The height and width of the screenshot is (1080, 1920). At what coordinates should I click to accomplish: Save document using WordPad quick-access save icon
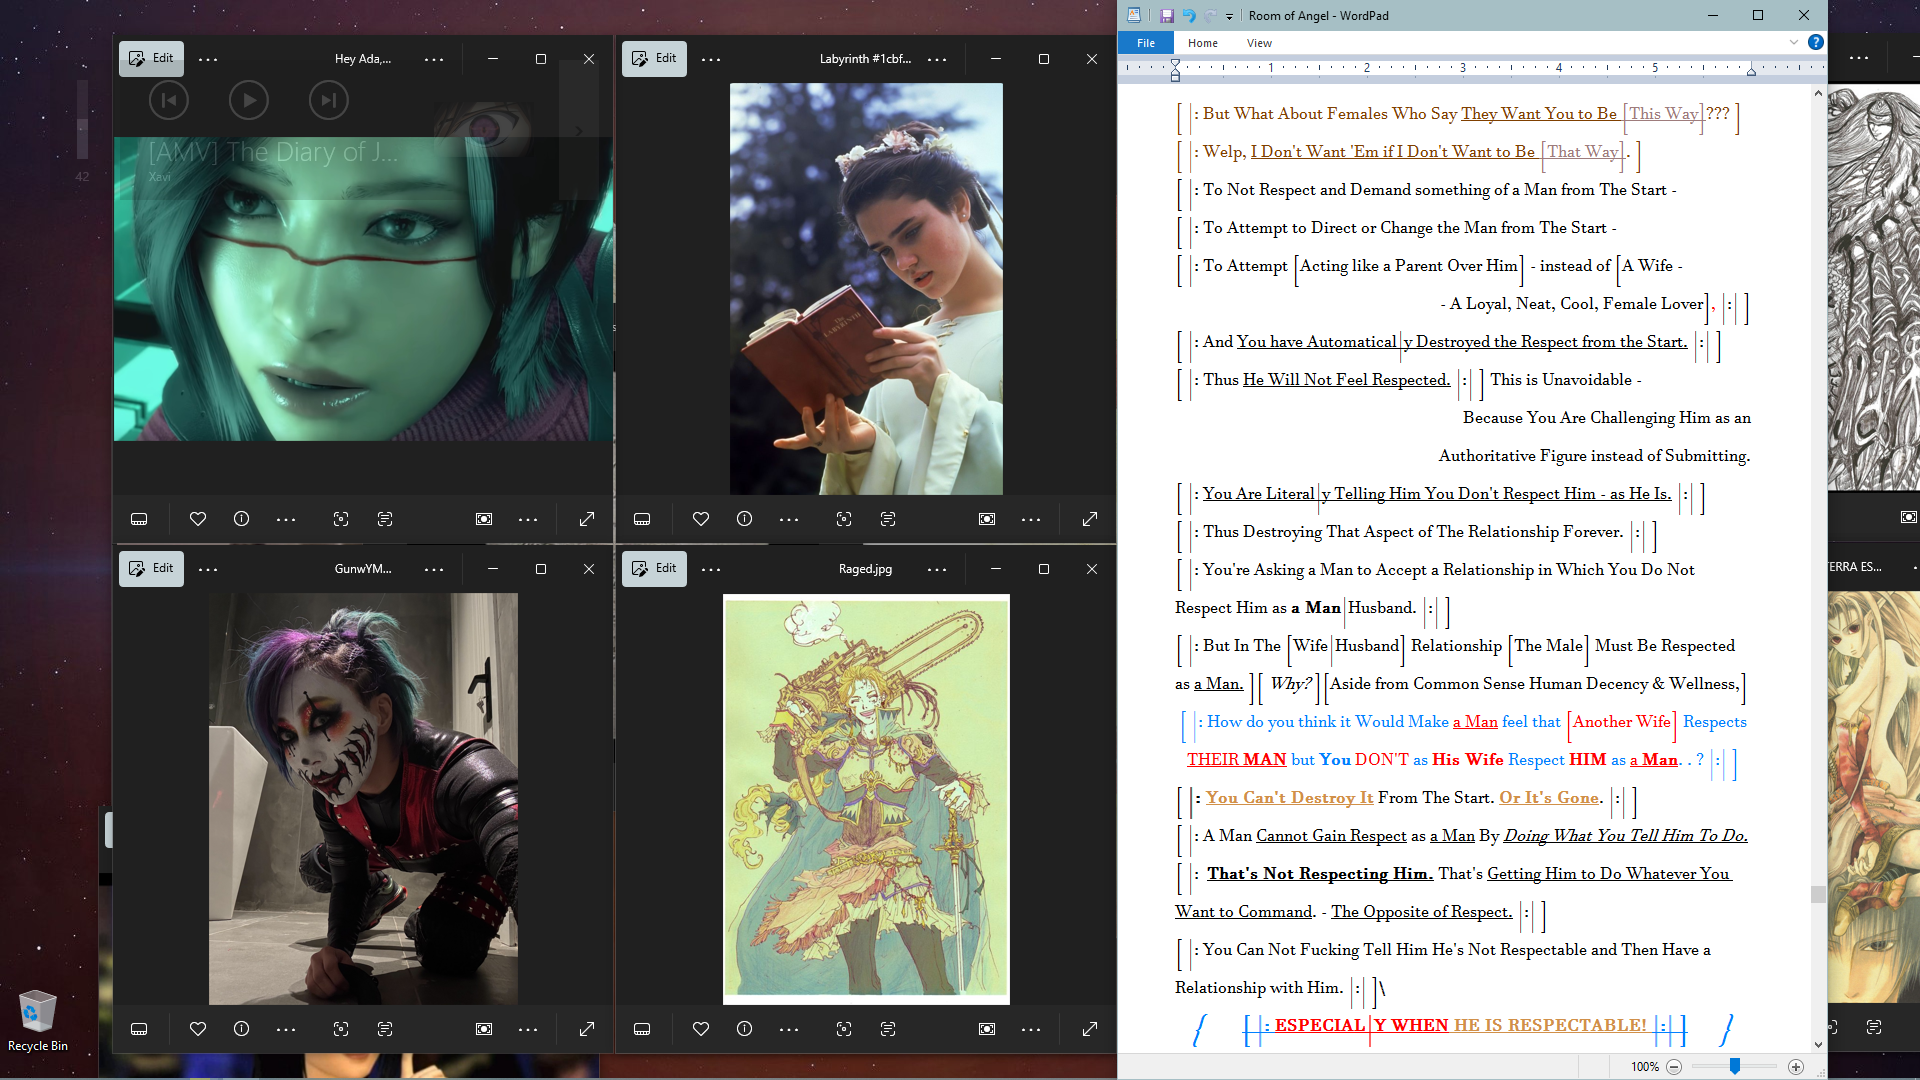[1166, 16]
